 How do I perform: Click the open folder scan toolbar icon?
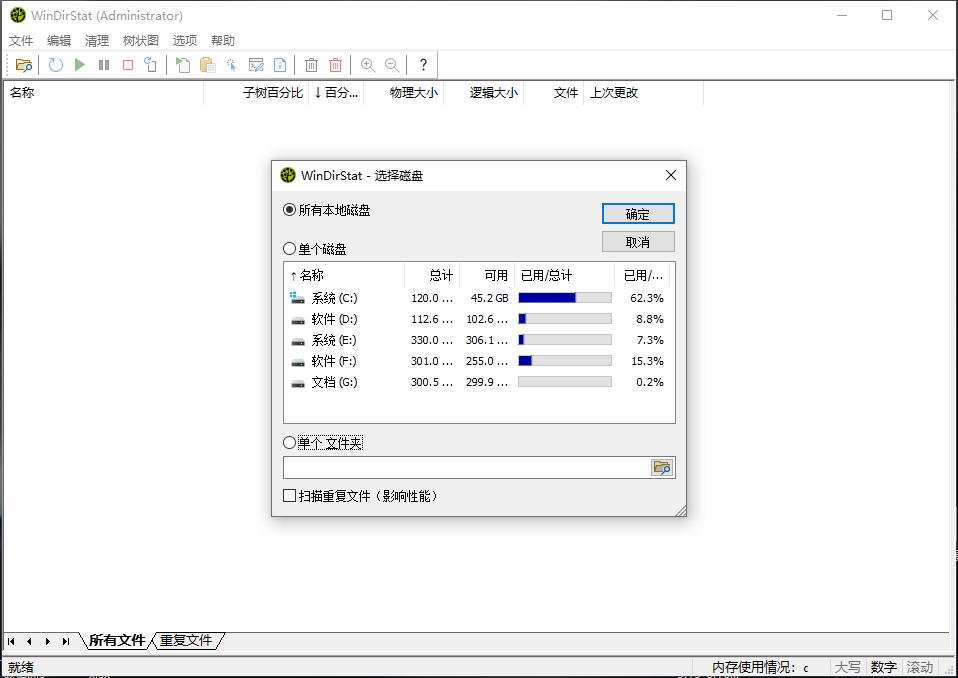click(x=24, y=65)
